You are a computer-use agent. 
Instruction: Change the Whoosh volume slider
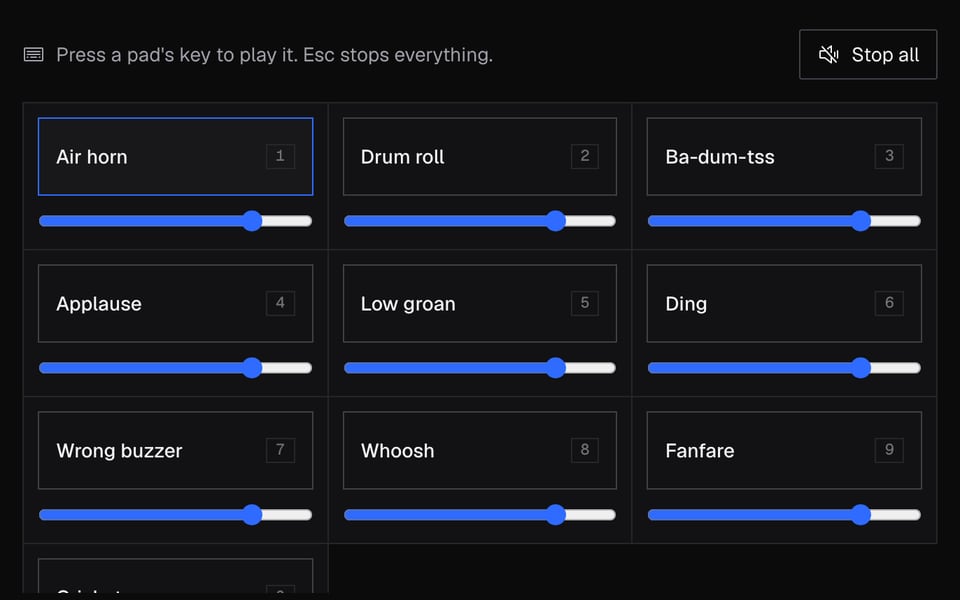(x=479, y=515)
